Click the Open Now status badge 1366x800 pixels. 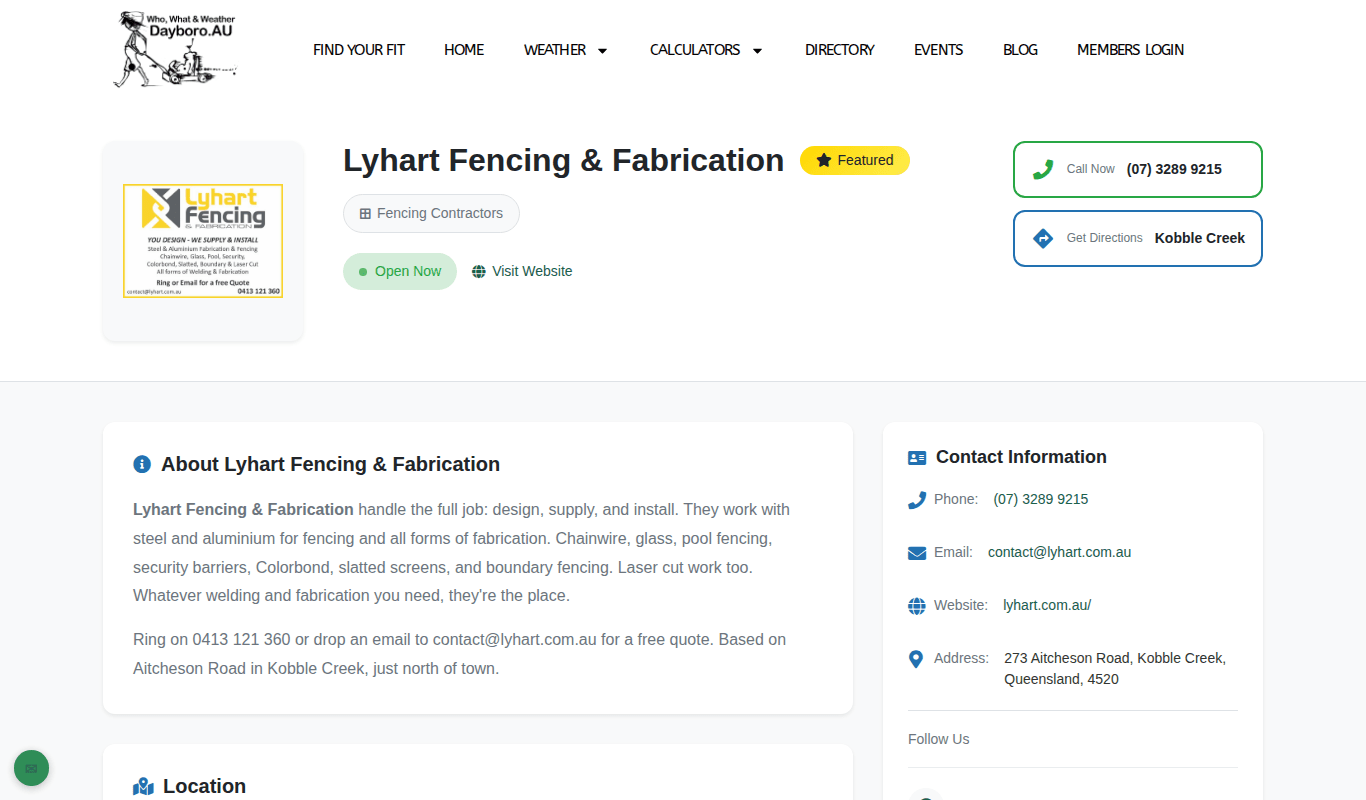click(400, 271)
